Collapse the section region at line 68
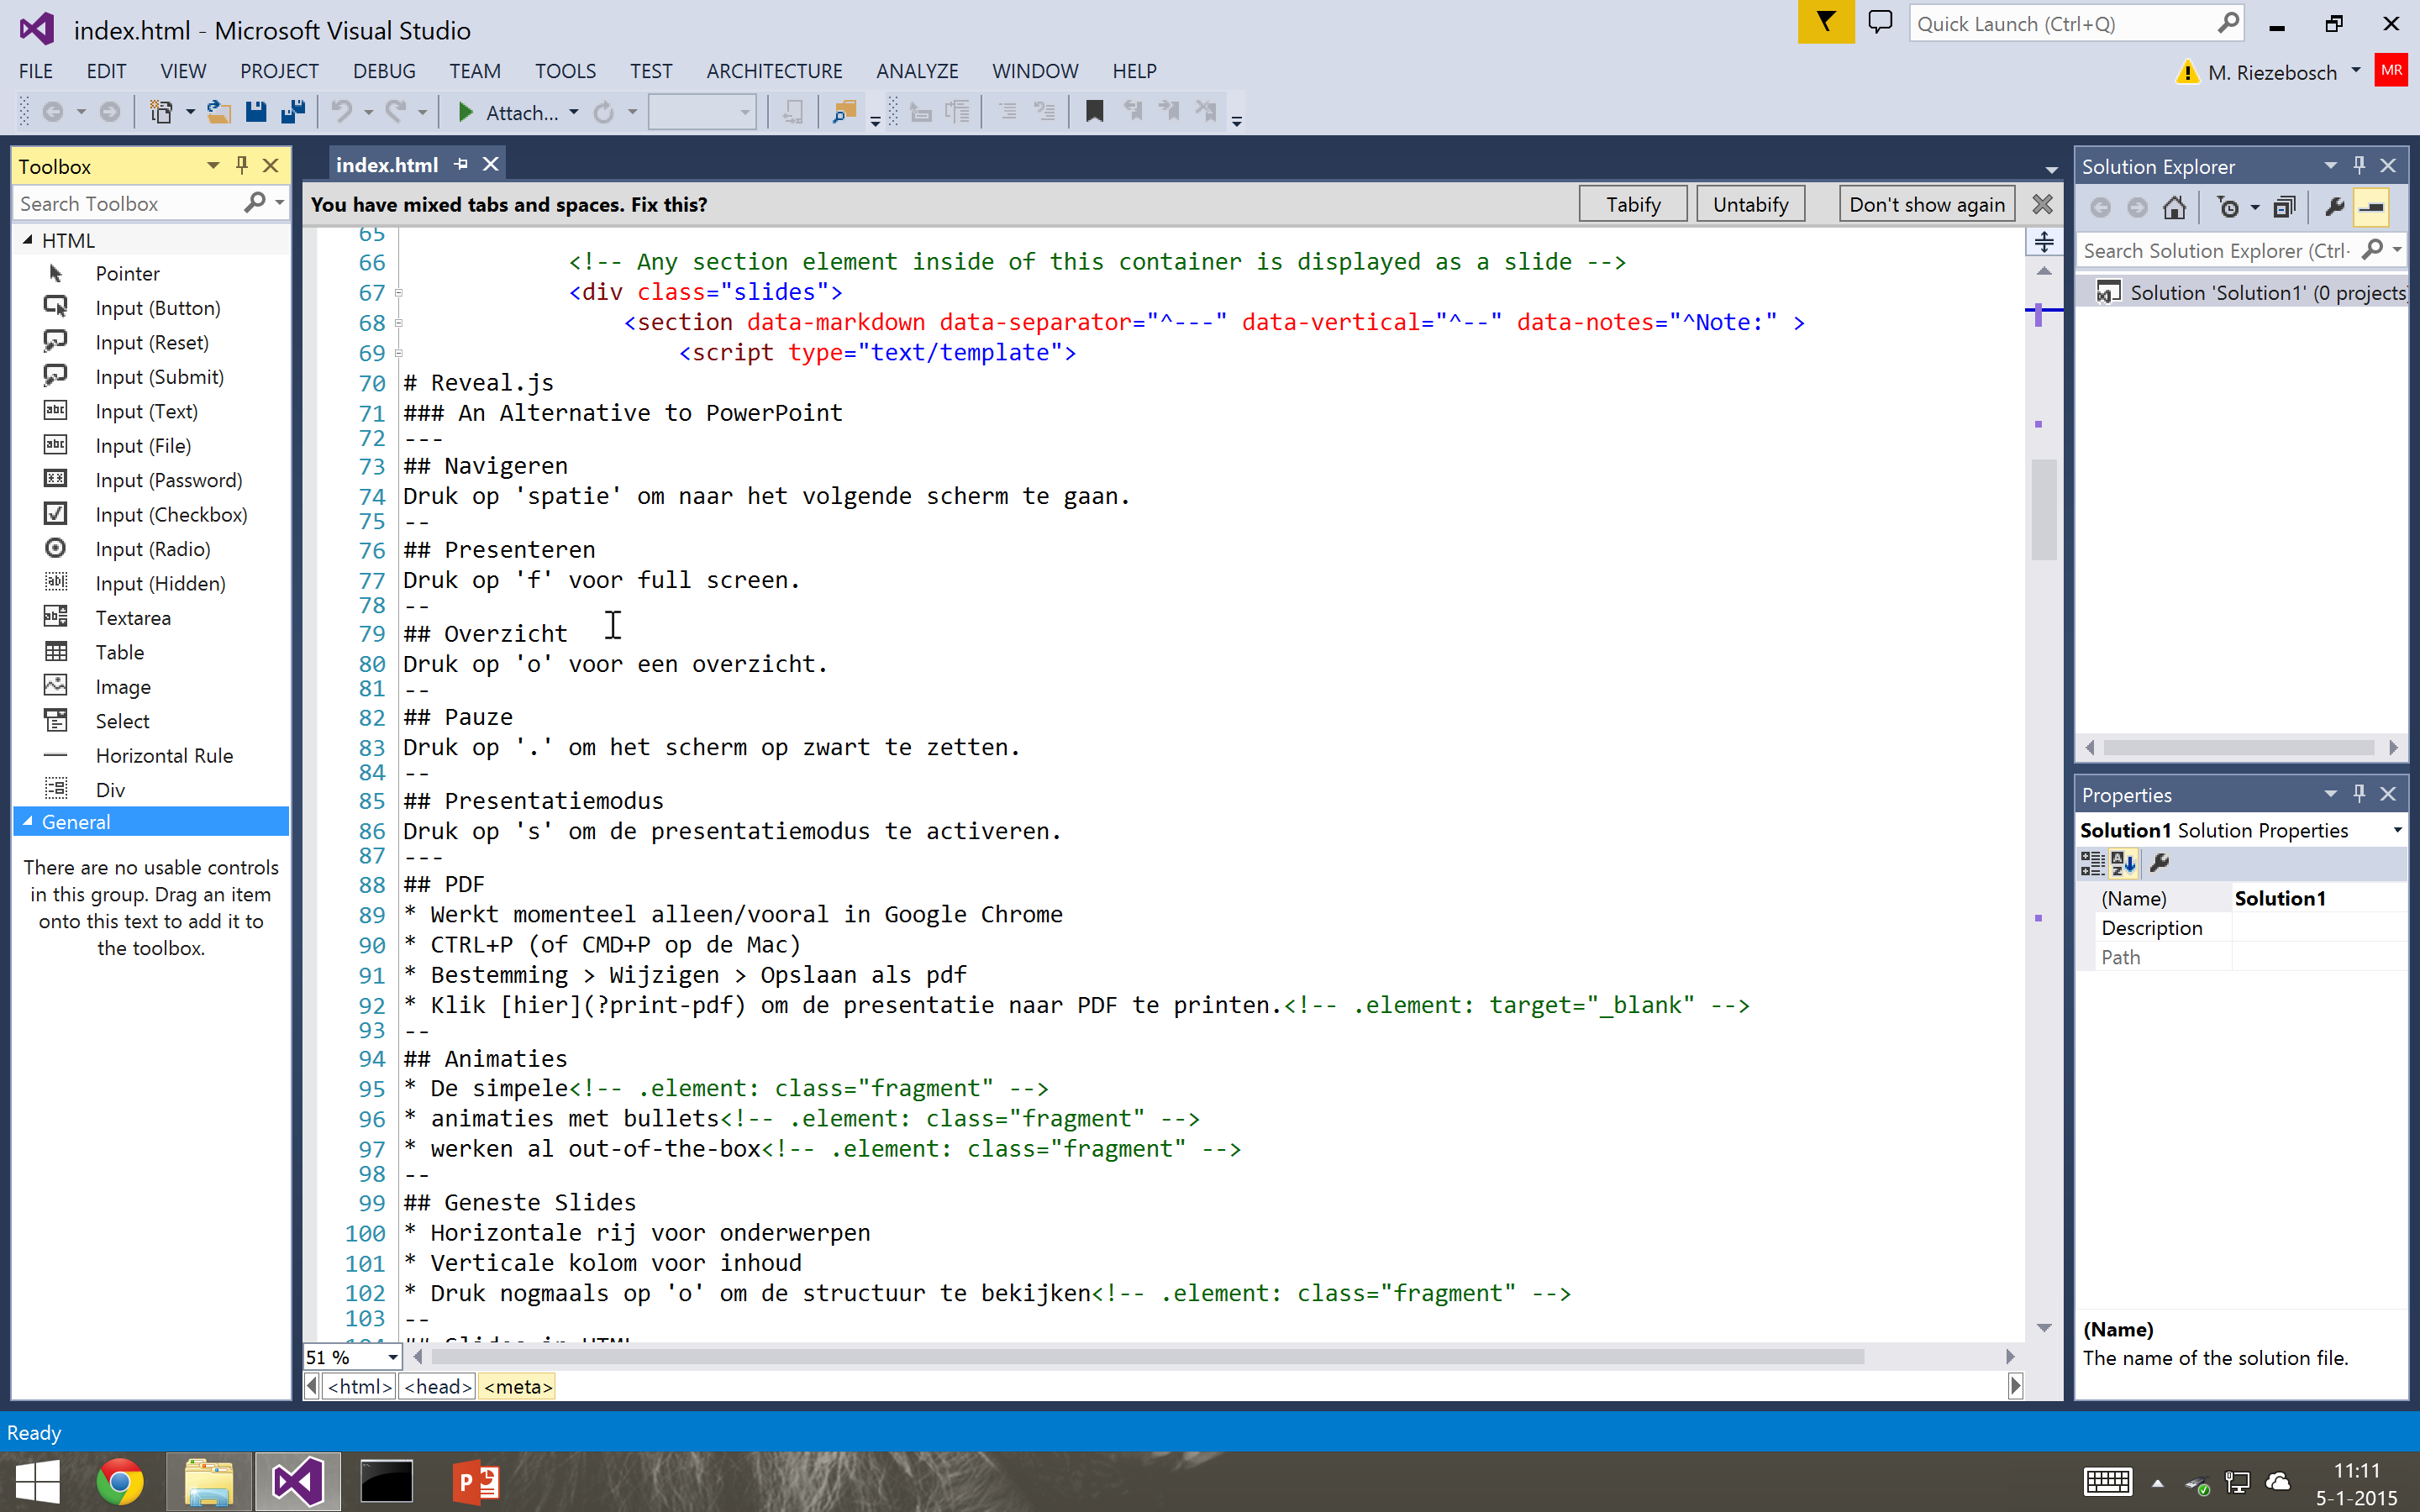The height and width of the screenshot is (1512, 2420). tap(399, 323)
